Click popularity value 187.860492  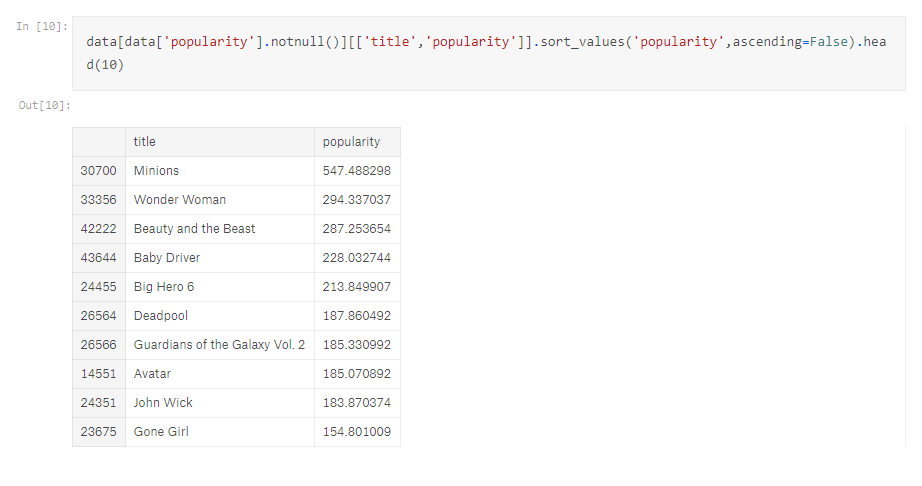(x=358, y=316)
